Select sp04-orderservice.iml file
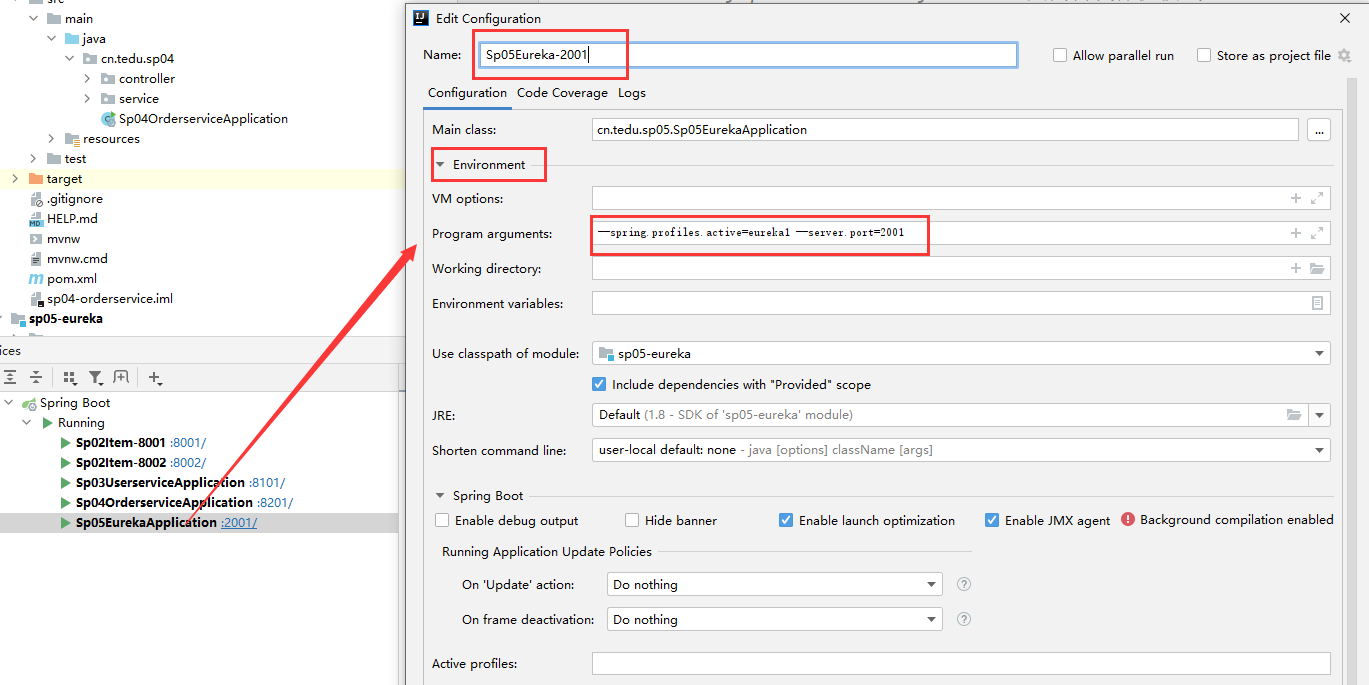The height and width of the screenshot is (685, 1369). (110, 298)
